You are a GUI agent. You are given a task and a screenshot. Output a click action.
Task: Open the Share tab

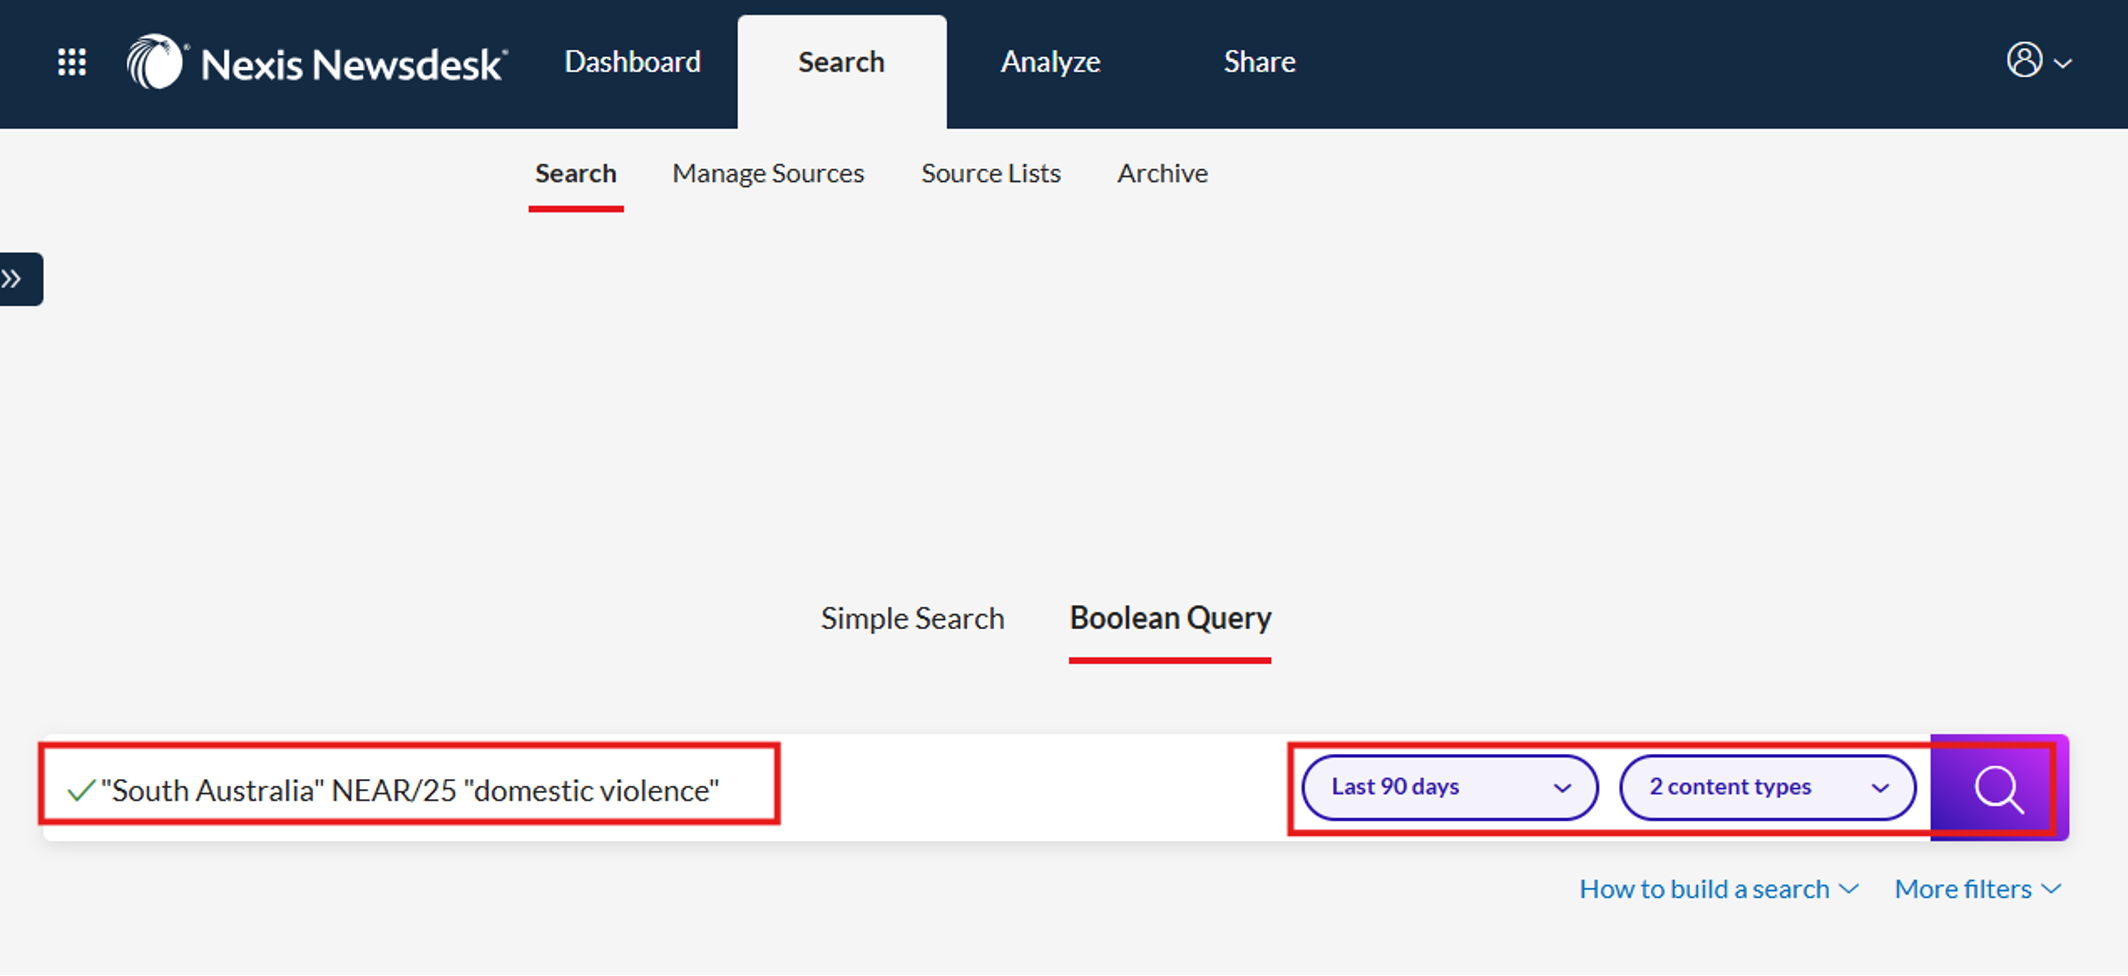coord(1259,62)
